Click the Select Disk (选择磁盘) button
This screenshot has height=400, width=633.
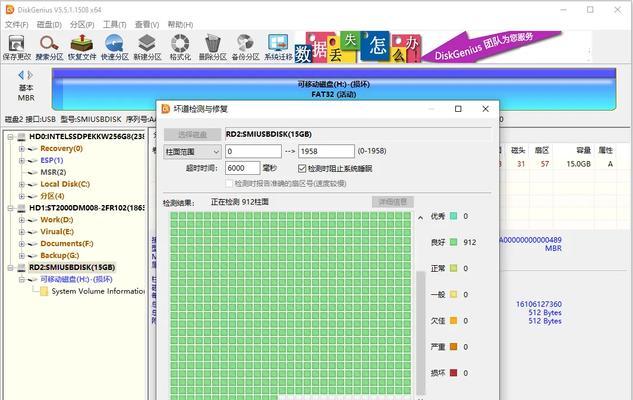192,134
